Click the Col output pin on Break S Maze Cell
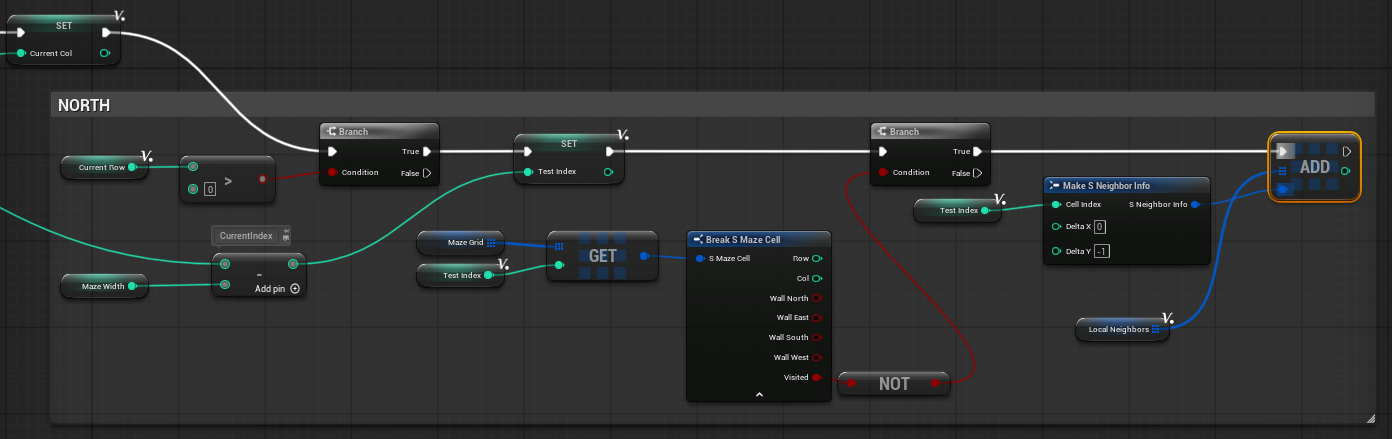Viewport: 1392px width, 439px height. coord(817,278)
